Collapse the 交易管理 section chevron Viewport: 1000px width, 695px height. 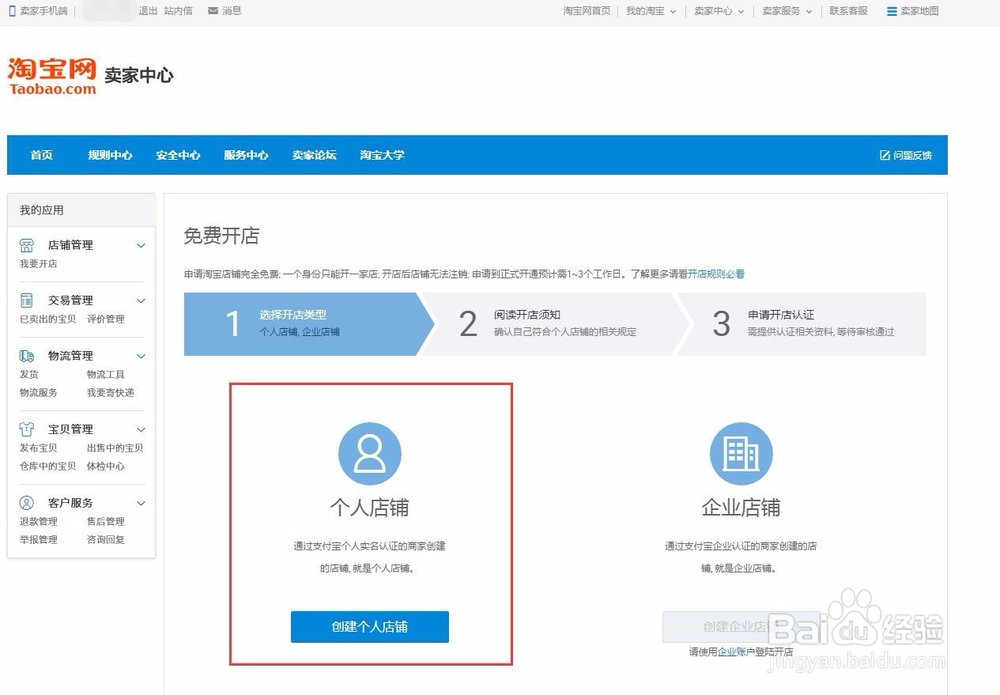141,301
